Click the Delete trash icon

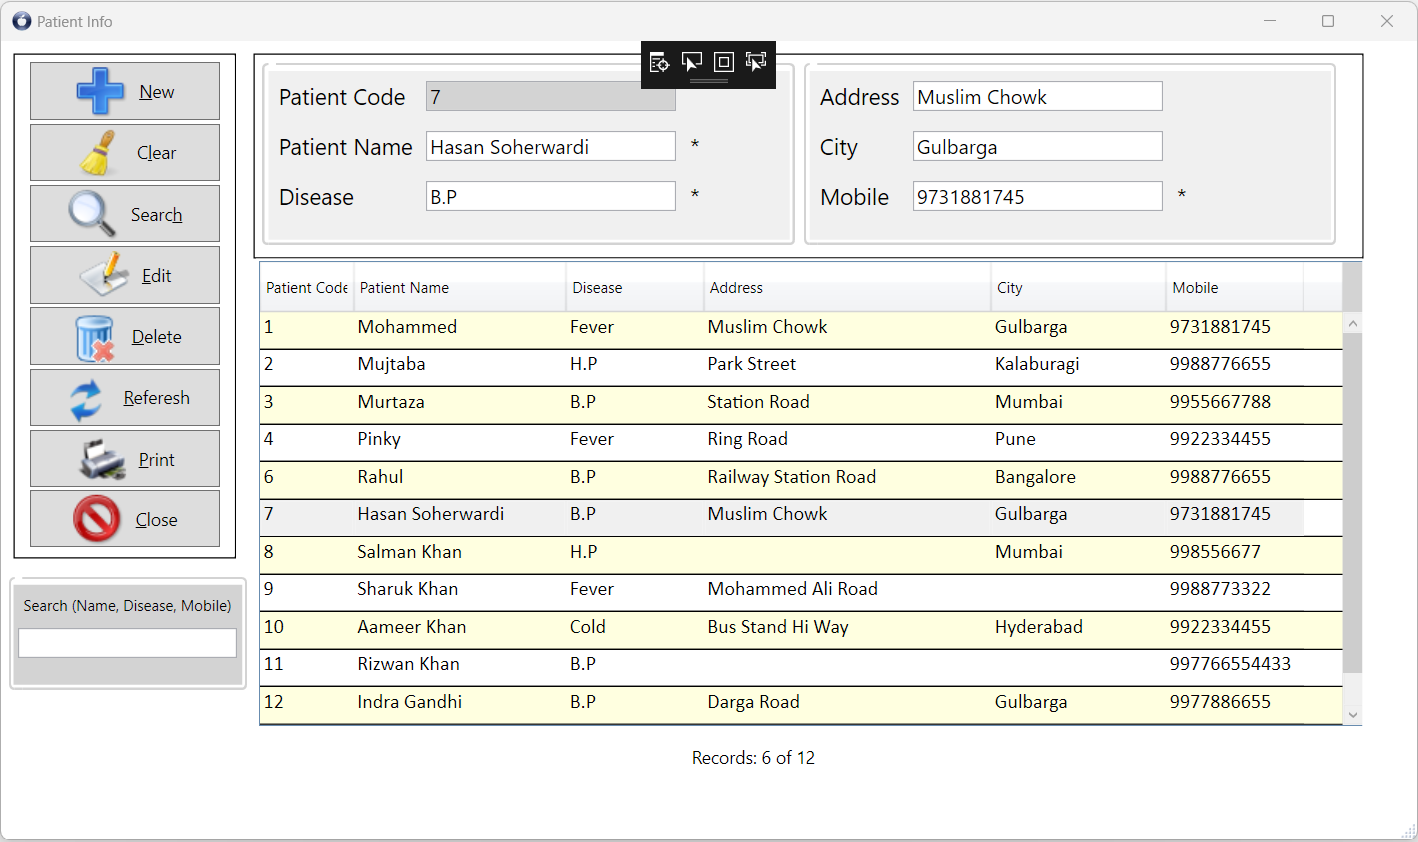pos(95,335)
